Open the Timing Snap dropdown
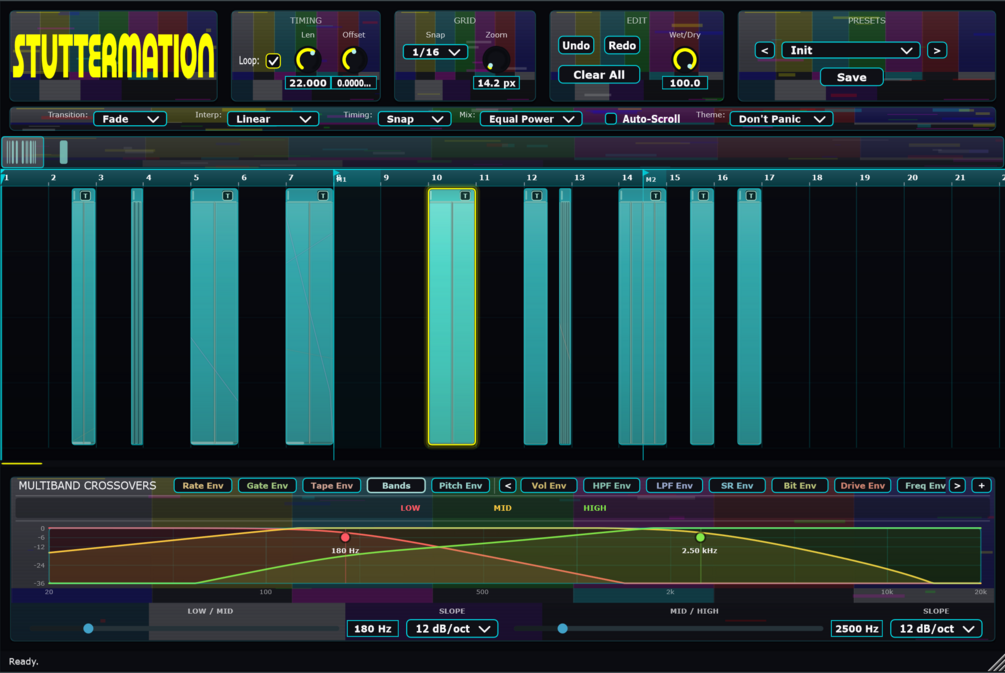1005x673 pixels. point(415,119)
